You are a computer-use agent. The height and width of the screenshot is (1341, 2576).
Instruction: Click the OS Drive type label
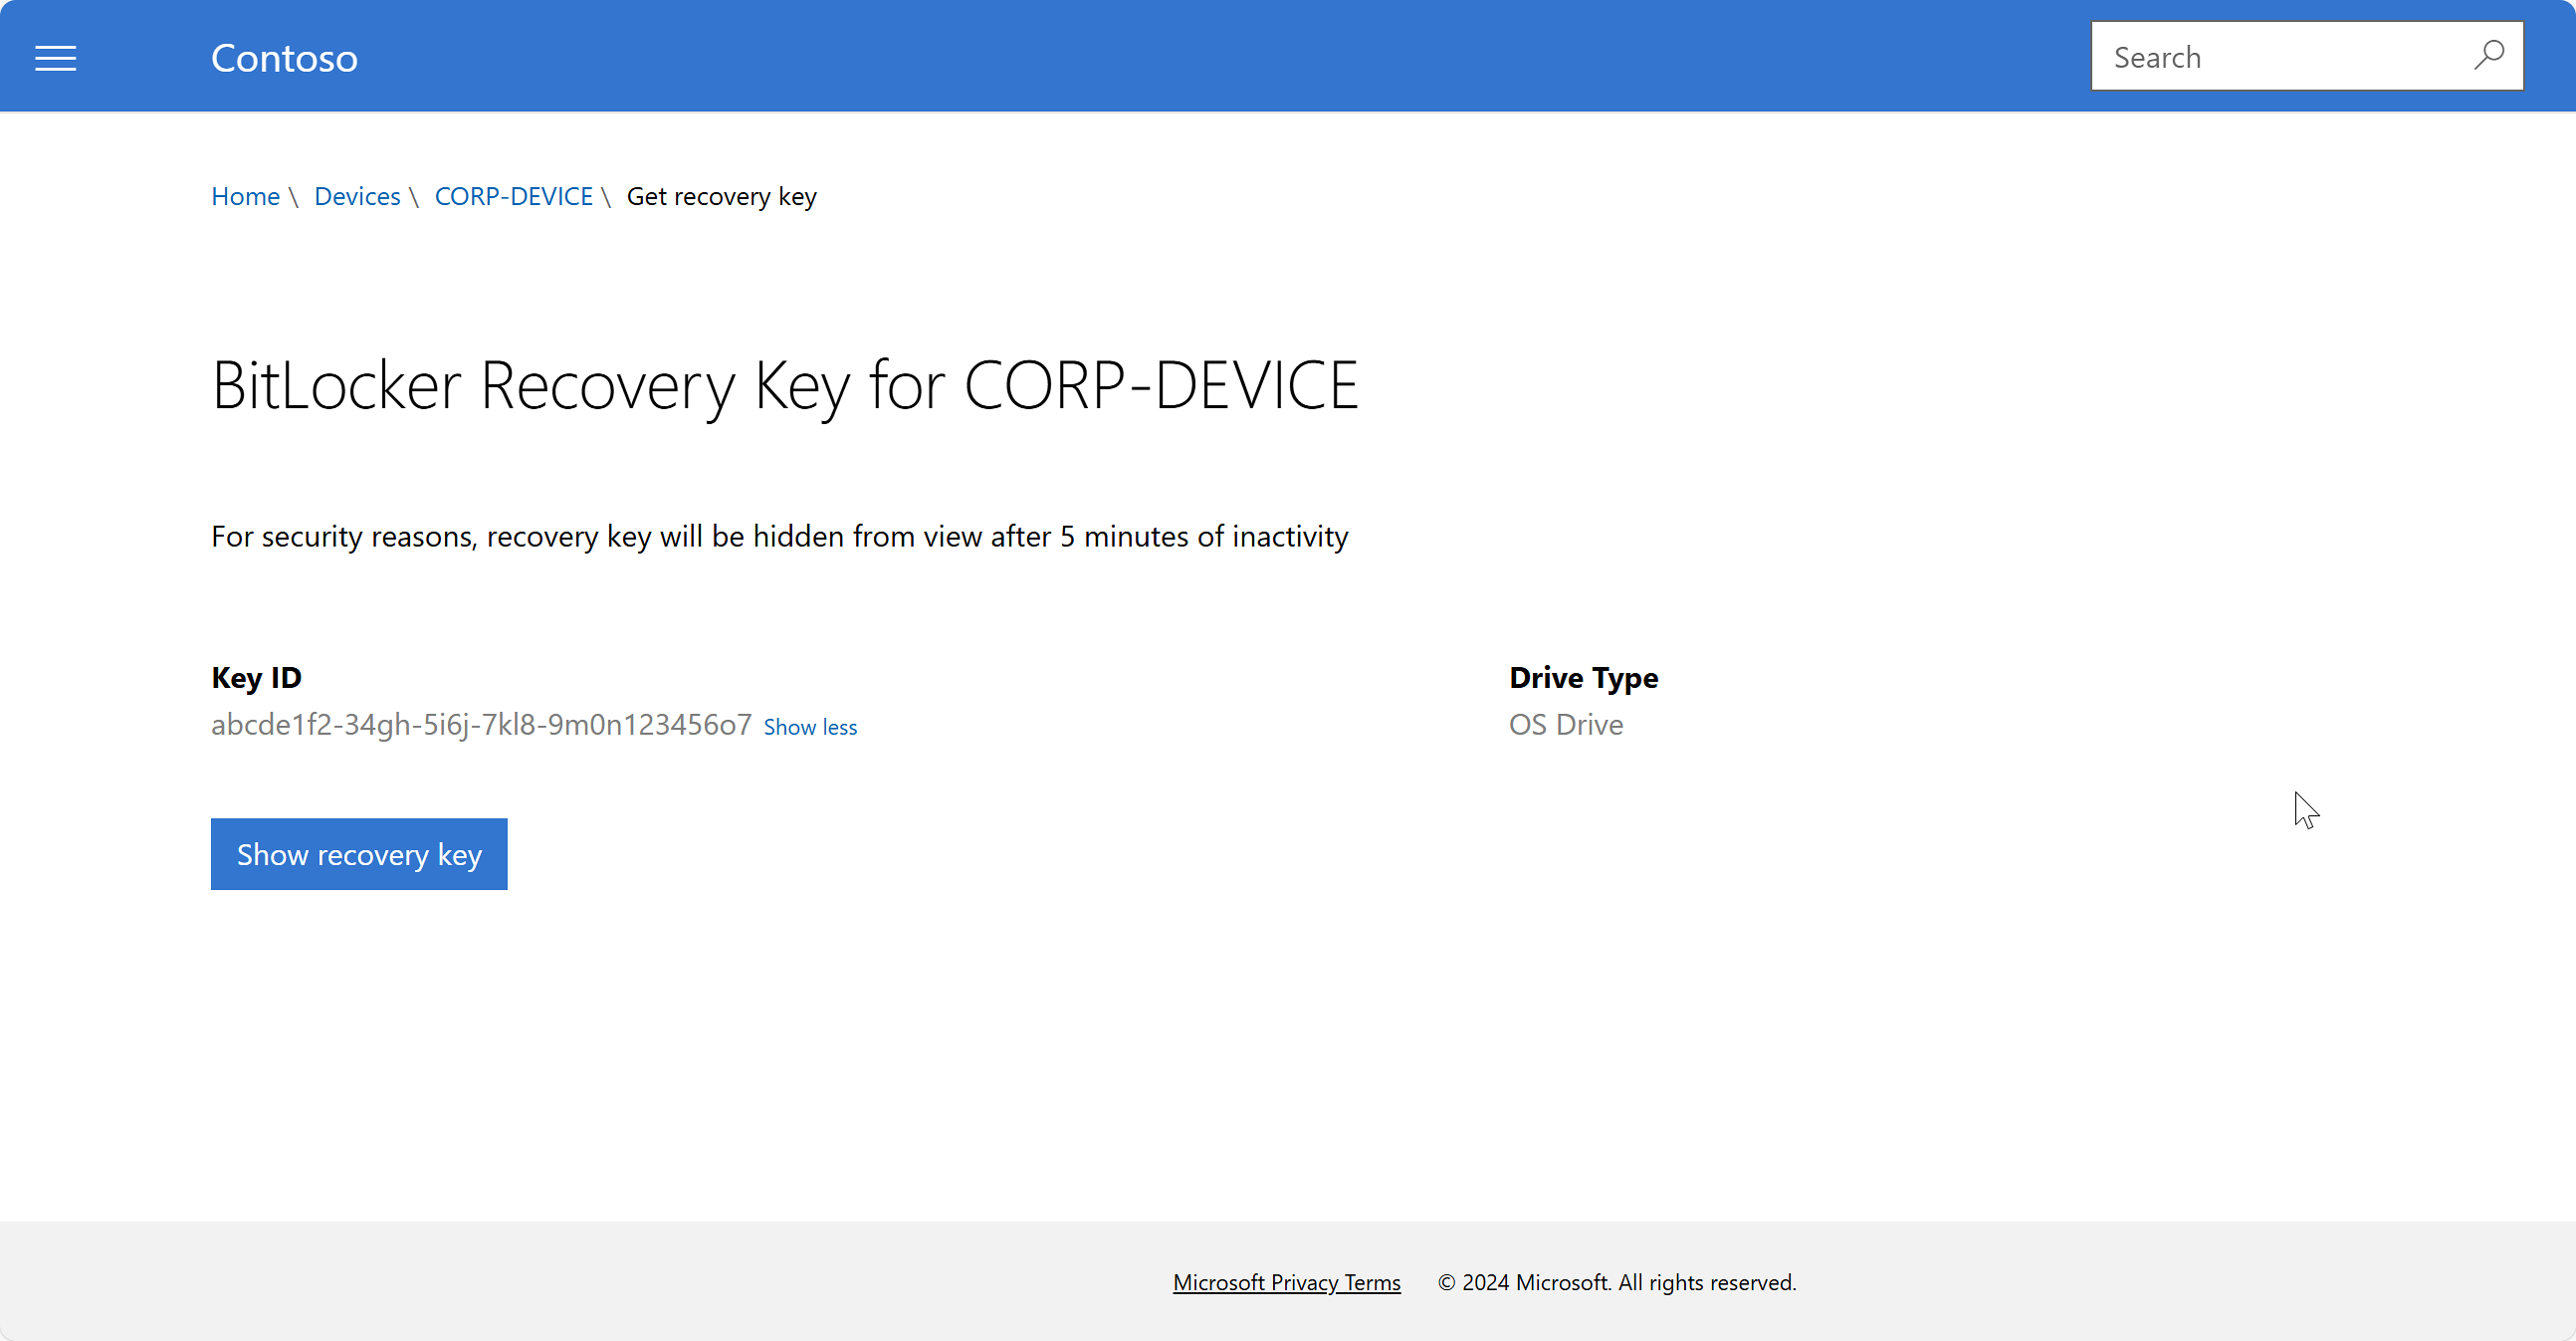tap(1564, 724)
